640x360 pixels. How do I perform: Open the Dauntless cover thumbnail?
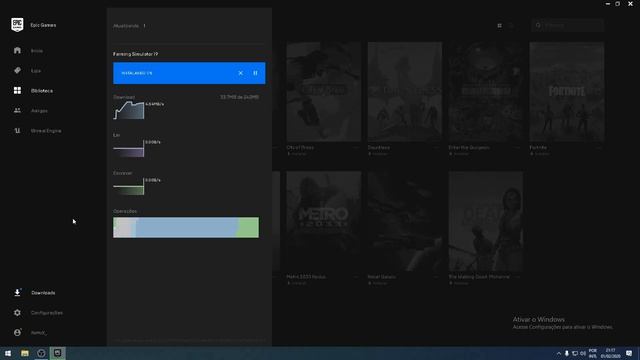404,92
